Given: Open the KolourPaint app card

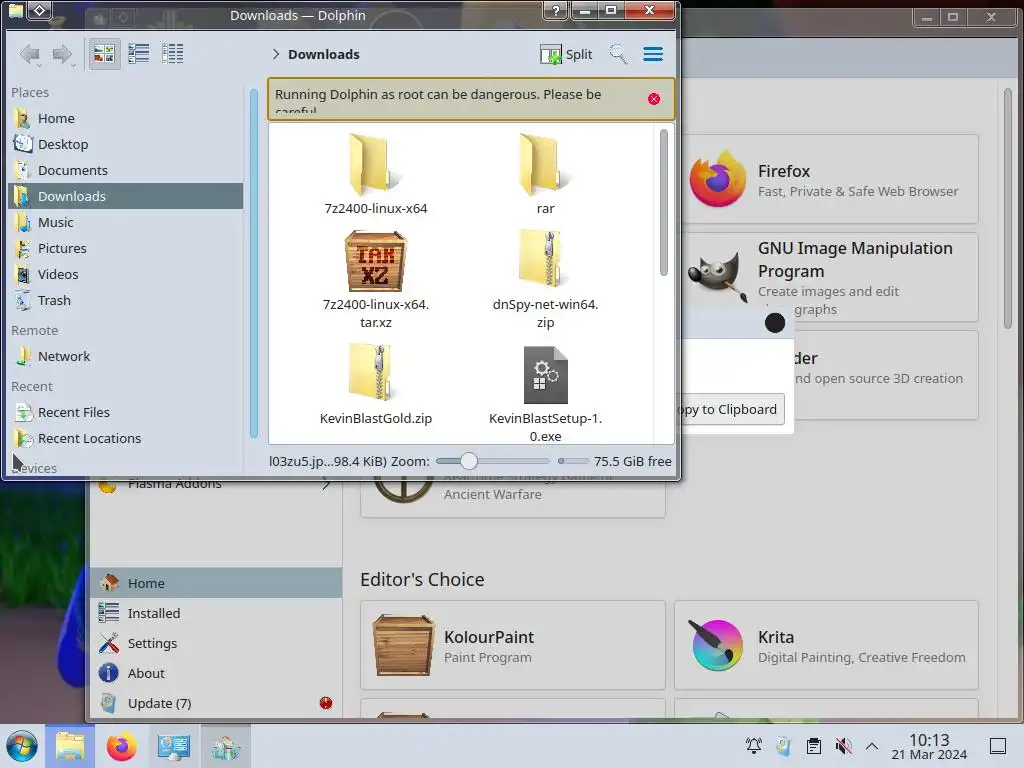Looking at the screenshot, I should click(513, 645).
